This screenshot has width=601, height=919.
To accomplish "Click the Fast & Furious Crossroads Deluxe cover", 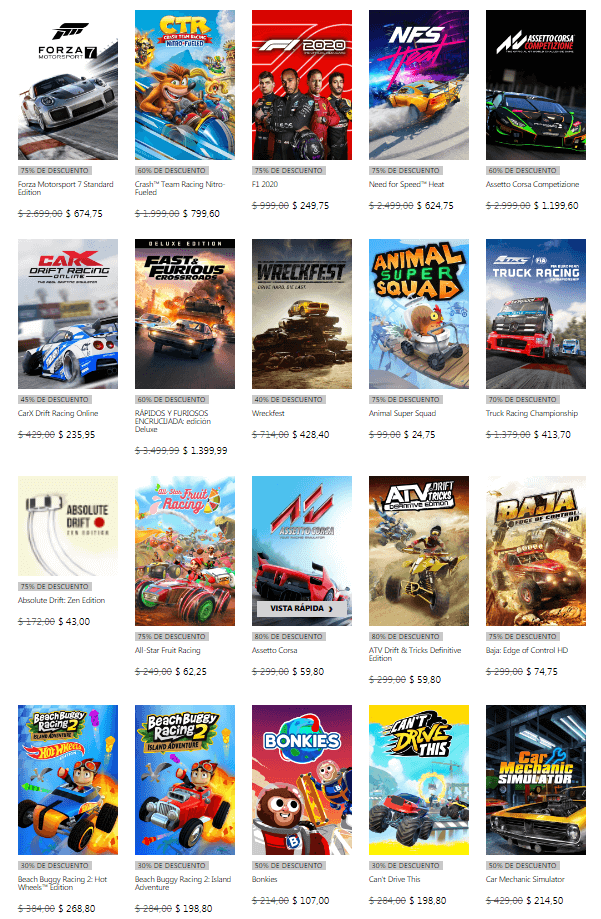I will tap(185, 314).
